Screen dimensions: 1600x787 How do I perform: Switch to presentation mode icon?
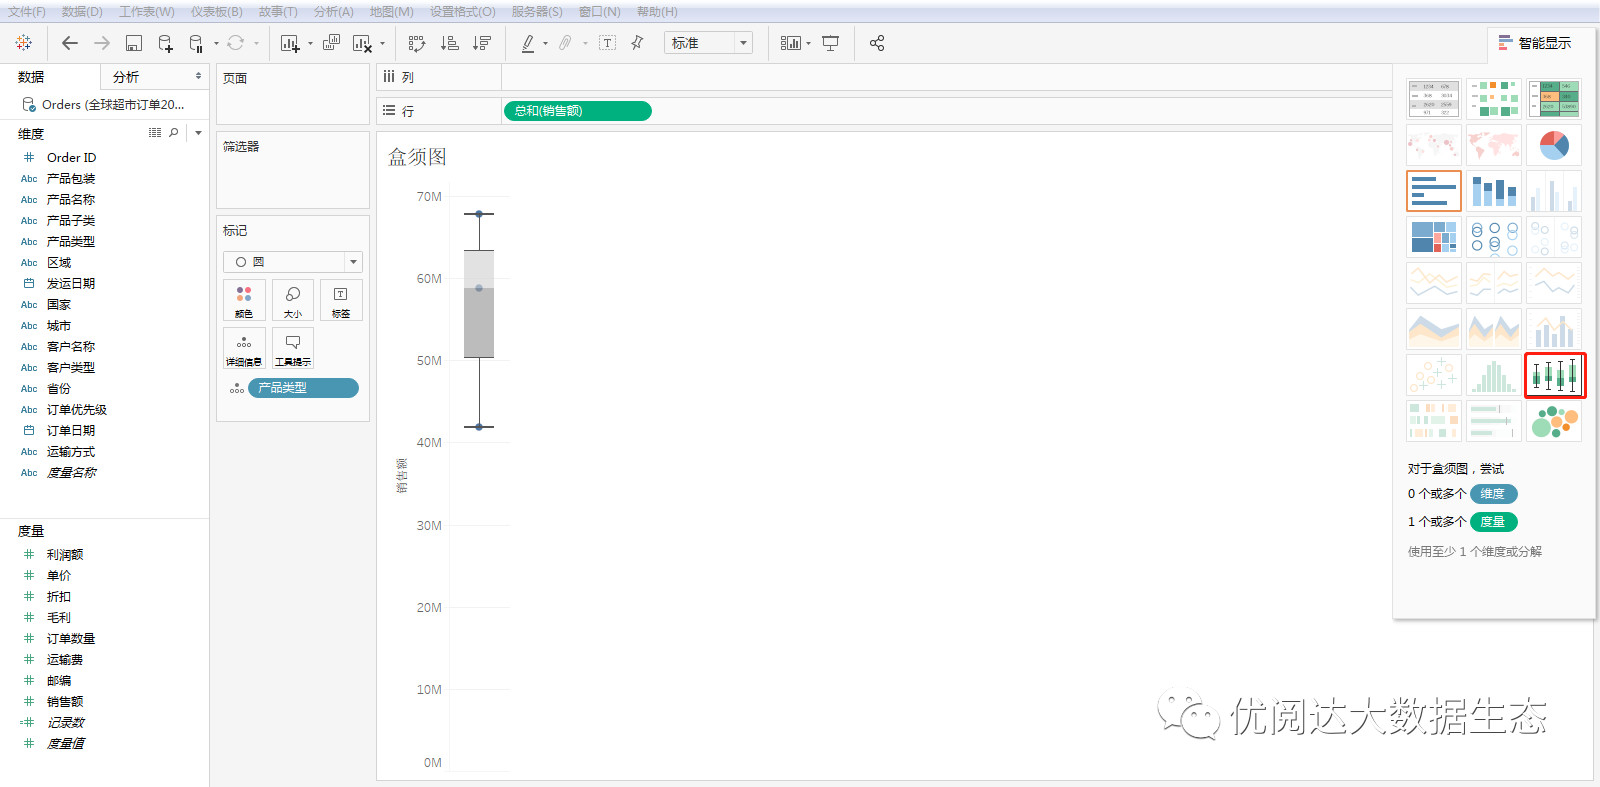click(x=830, y=43)
